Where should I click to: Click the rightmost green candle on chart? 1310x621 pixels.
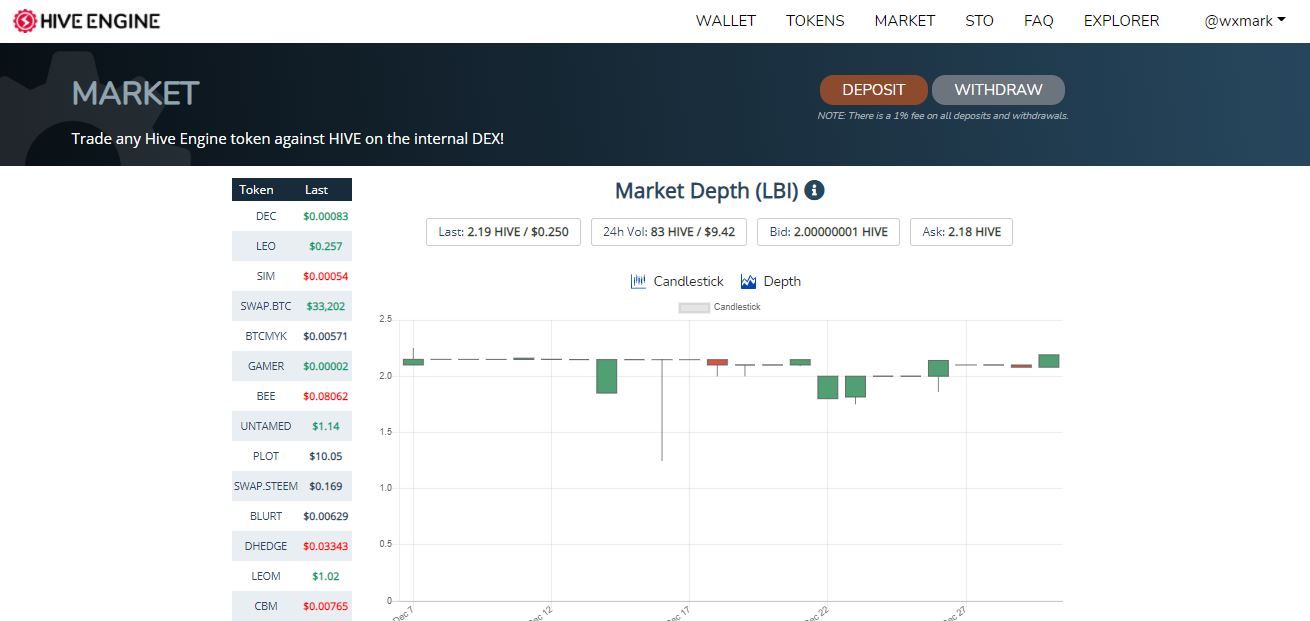[1049, 361]
